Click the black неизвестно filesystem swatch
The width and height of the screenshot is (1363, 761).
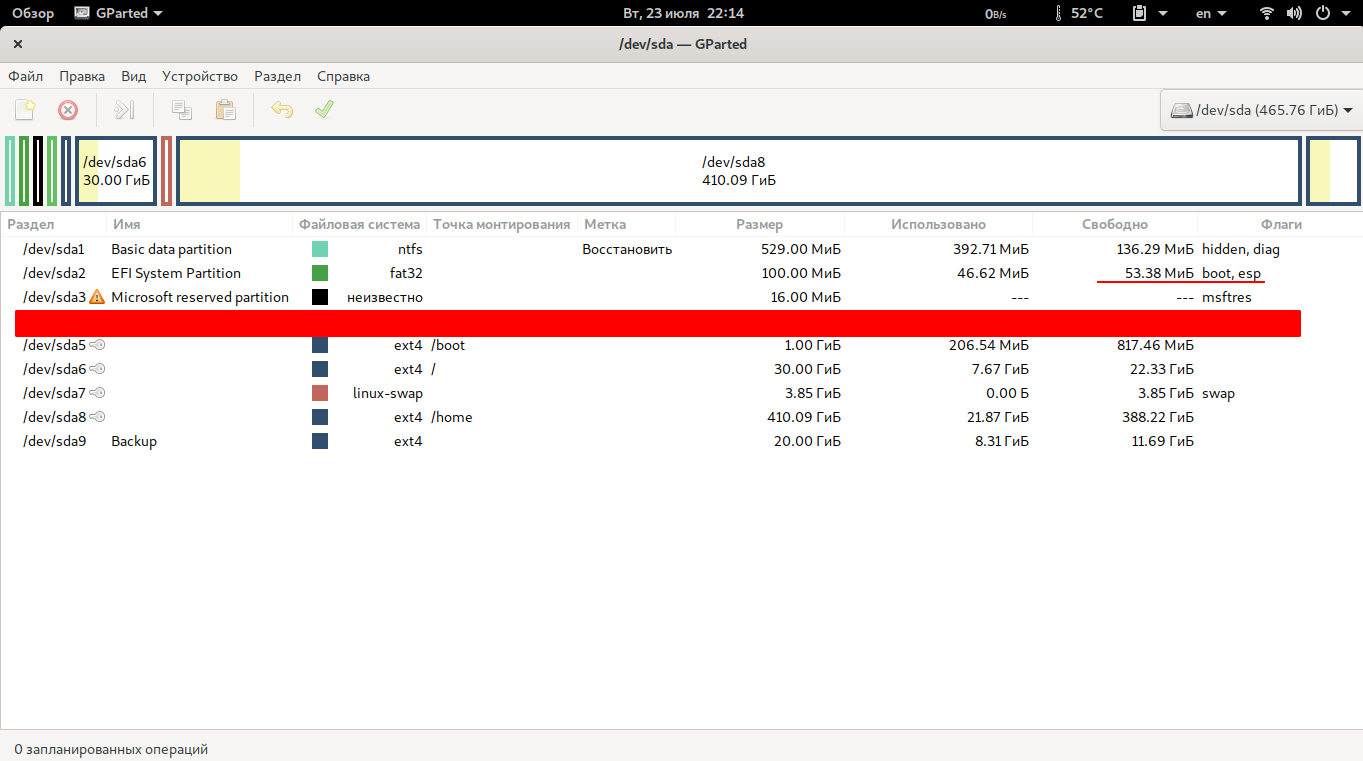pyautogui.click(x=320, y=297)
